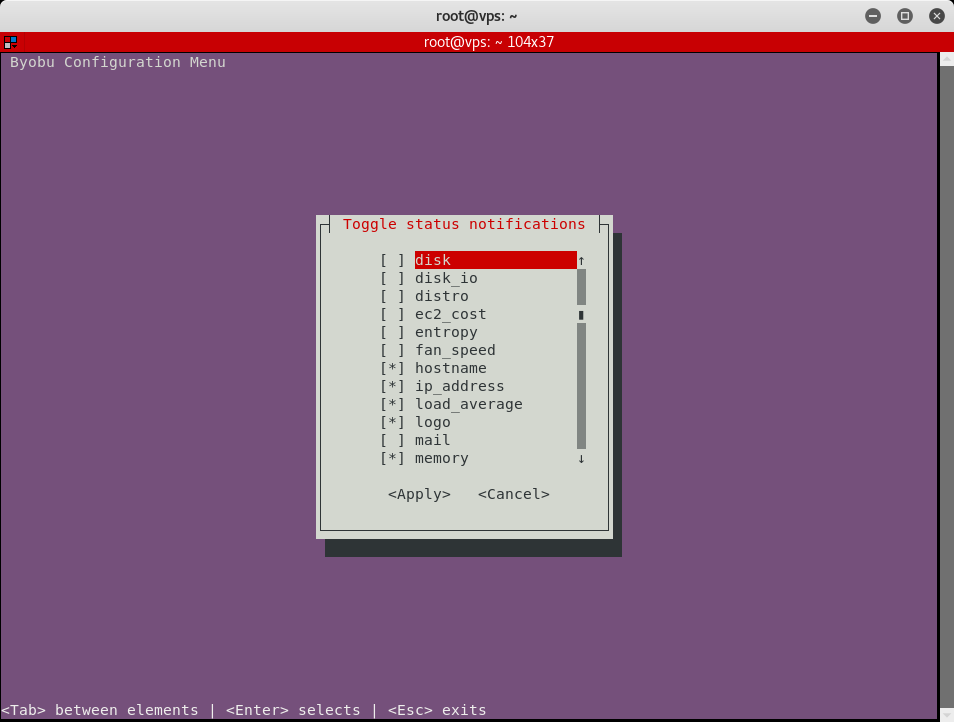Screen dimensions: 954x722
Task: Select the ip_address list entry
Action: pyautogui.click(x=459, y=386)
